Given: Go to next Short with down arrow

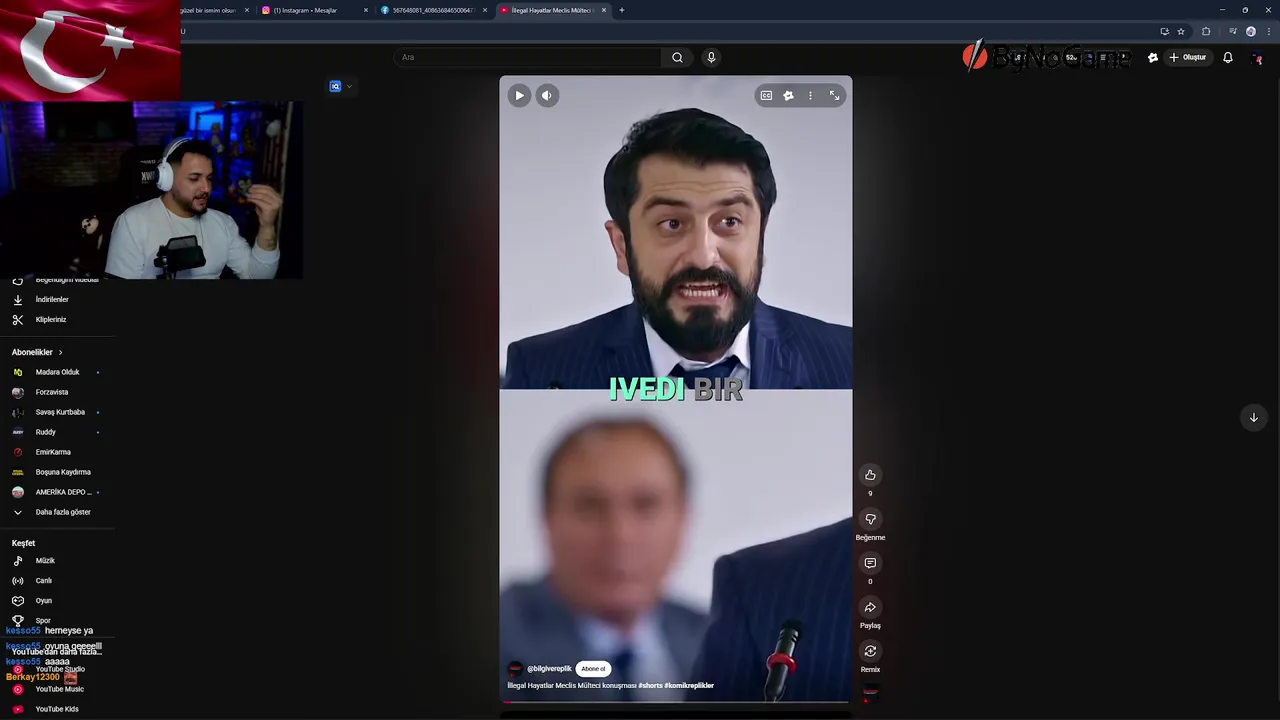Looking at the screenshot, I should point(1253,417).
